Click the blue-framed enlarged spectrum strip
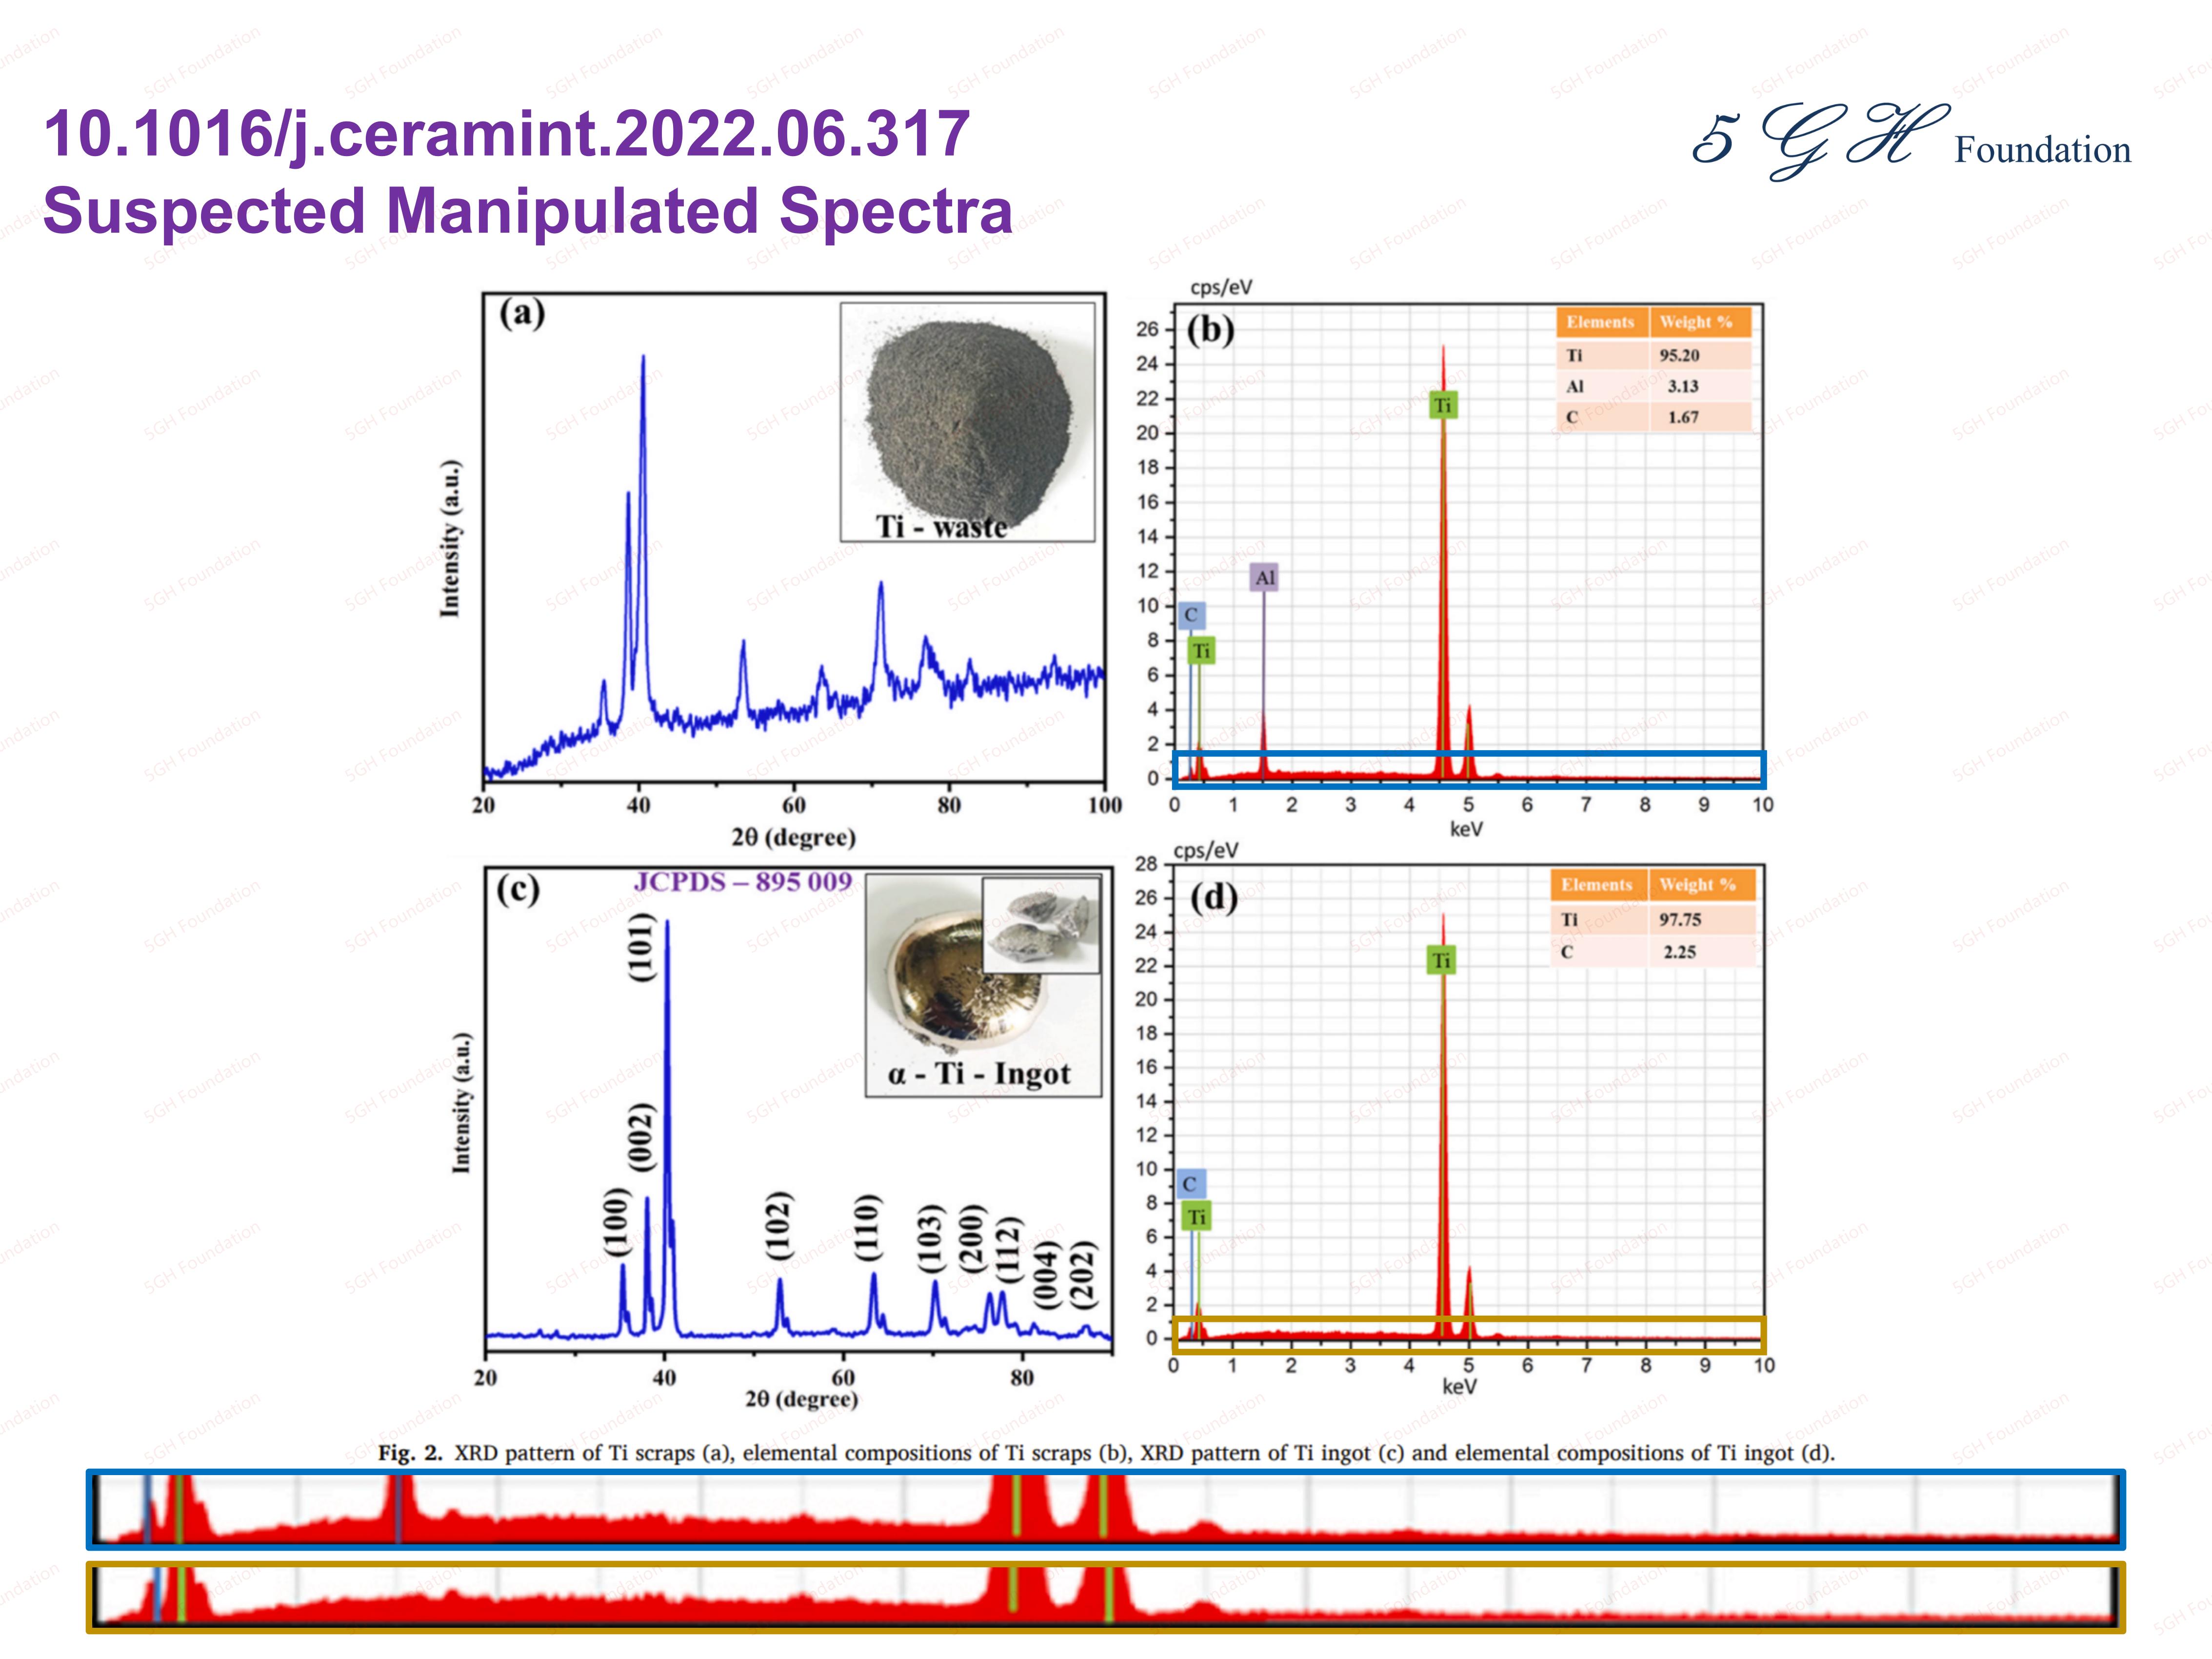This screenshot has width=2212, height=1659. click(1105, 1509)
